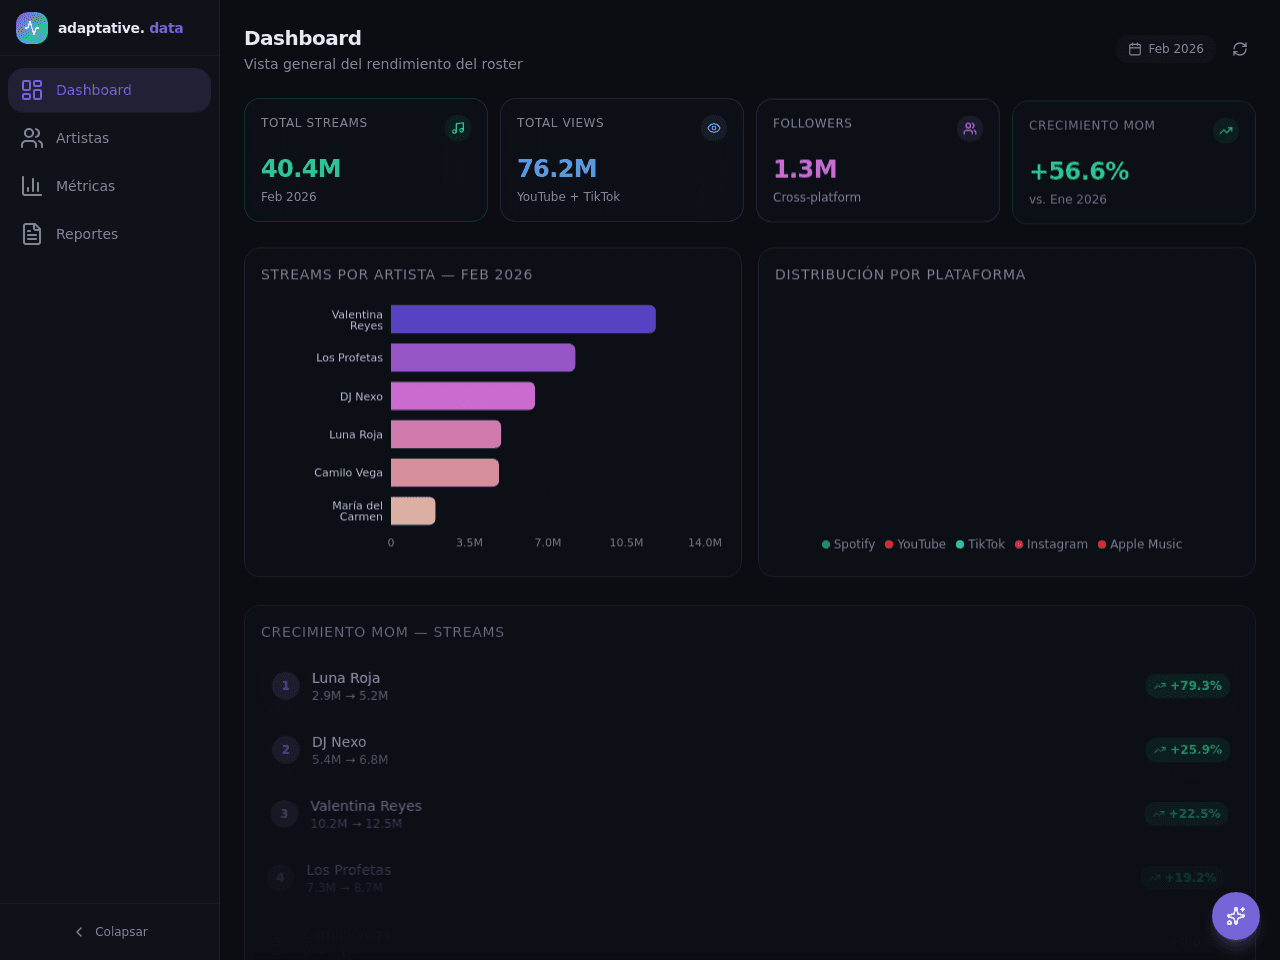Click the +25.9% growth badge
Viewport: 1280px width, 960px height.
[x=1188, y=750]
